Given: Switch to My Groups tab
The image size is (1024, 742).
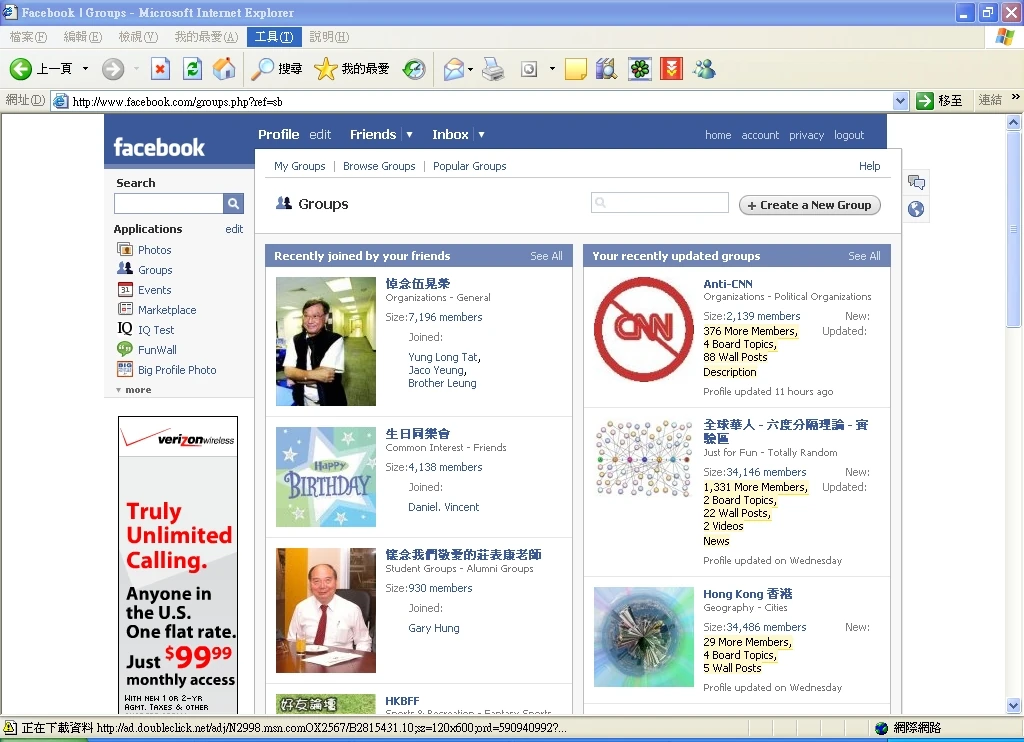Looking at the screenshot, I should [300, 166].
